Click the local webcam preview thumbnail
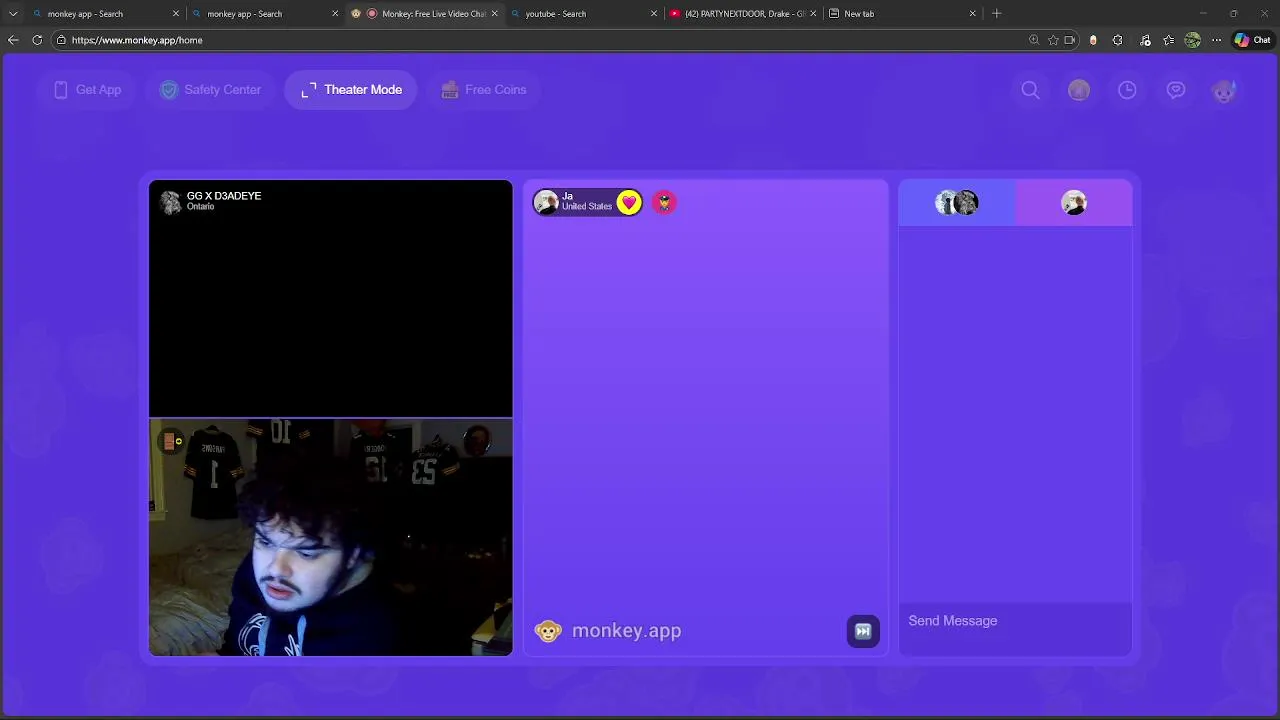 pos(330,538)
